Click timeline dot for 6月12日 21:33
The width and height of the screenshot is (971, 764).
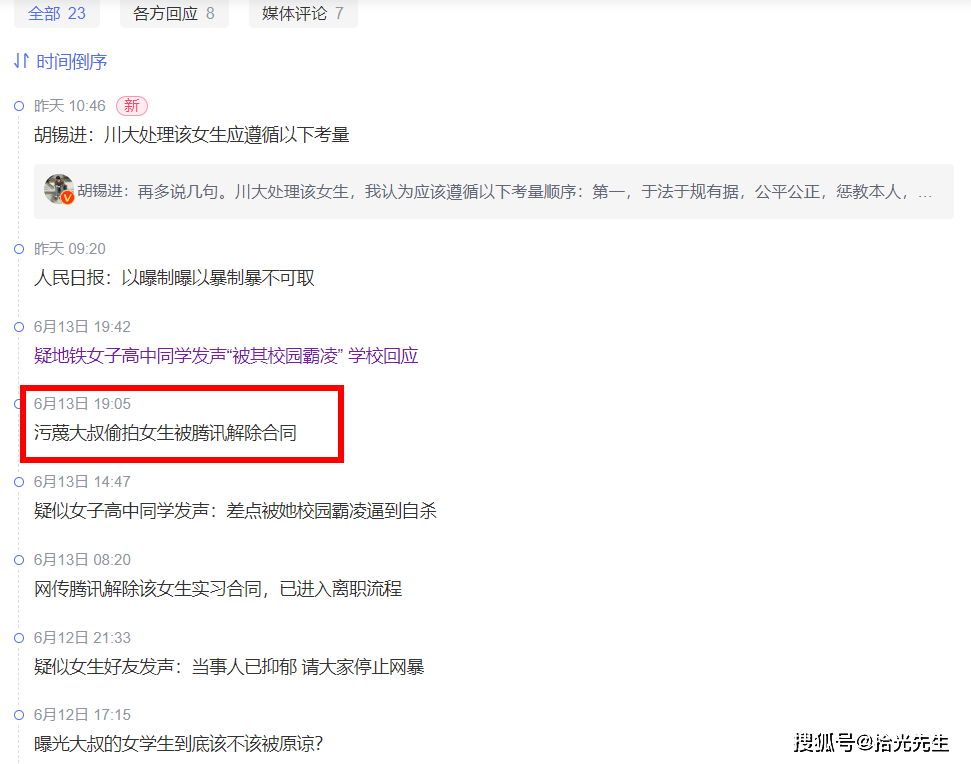[x=19, y=638]
